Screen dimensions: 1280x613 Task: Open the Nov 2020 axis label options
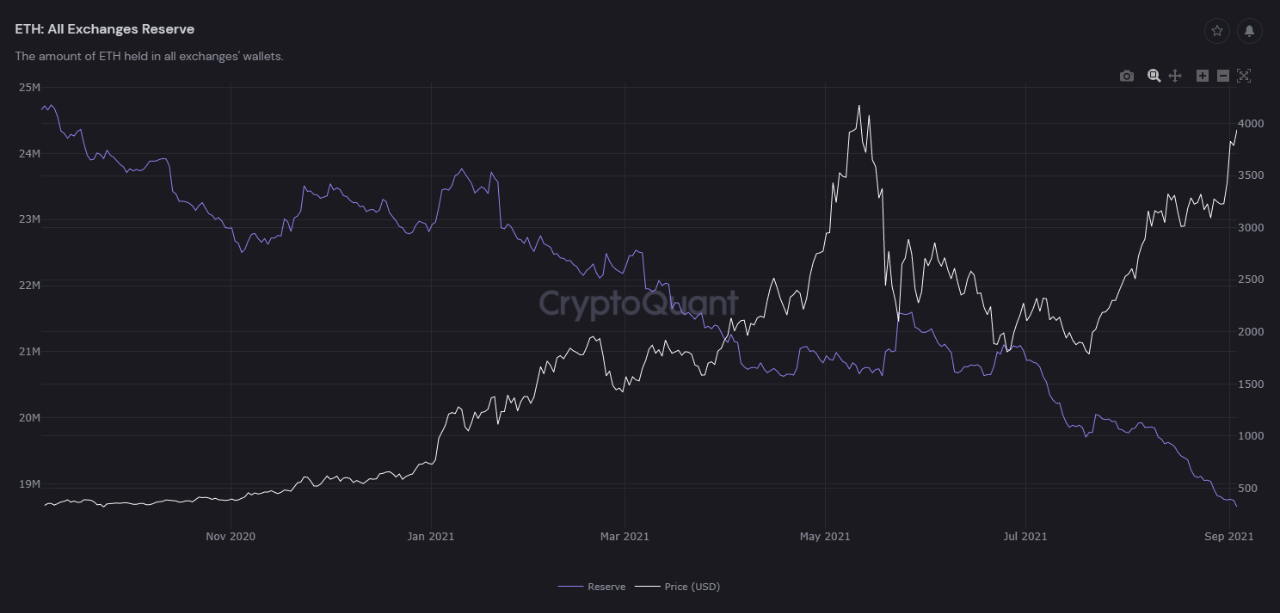[x=230, y=536]
